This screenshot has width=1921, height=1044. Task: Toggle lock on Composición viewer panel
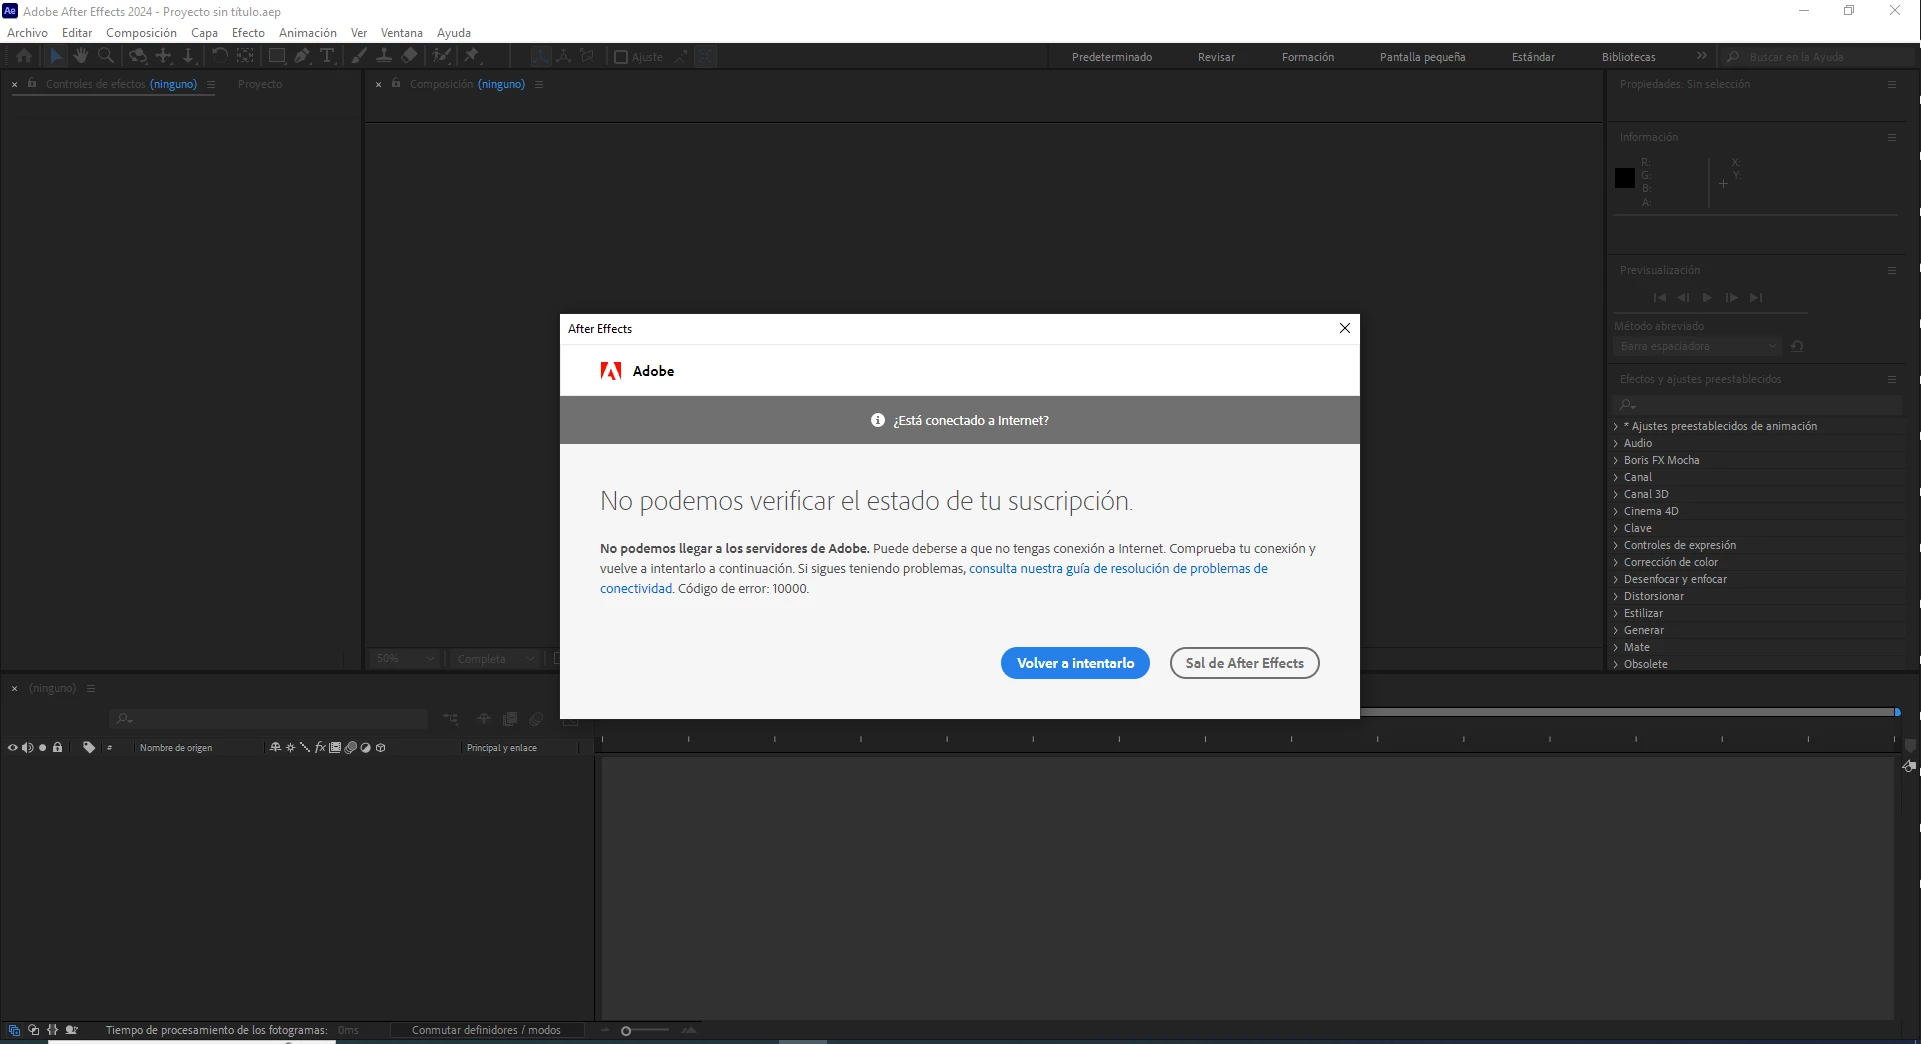click(x=396, y=84)
